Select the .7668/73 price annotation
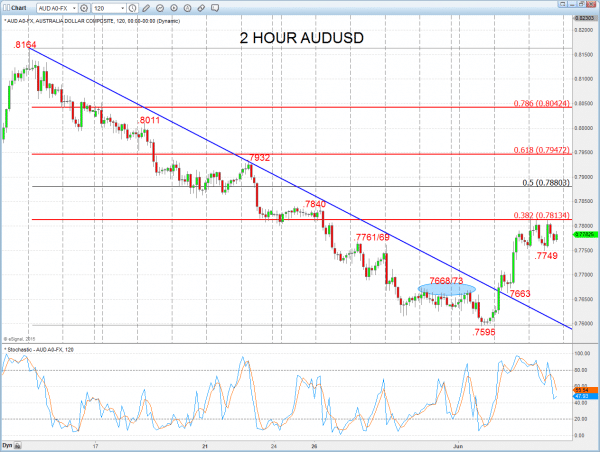The image size is (600, 452). point(446,281)
